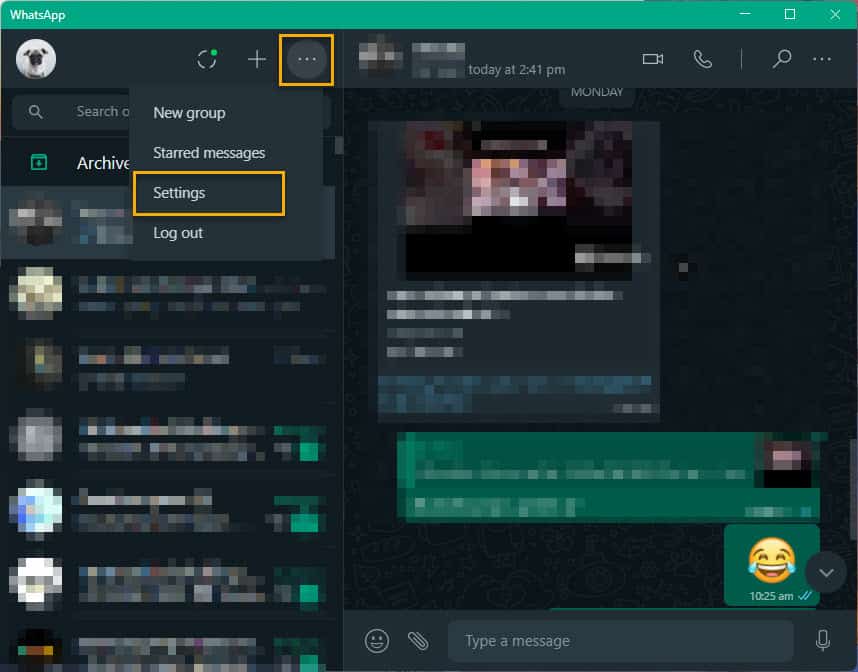Click the search magnifier icon in chat list

pyautogui.click(x=36, y=112)
